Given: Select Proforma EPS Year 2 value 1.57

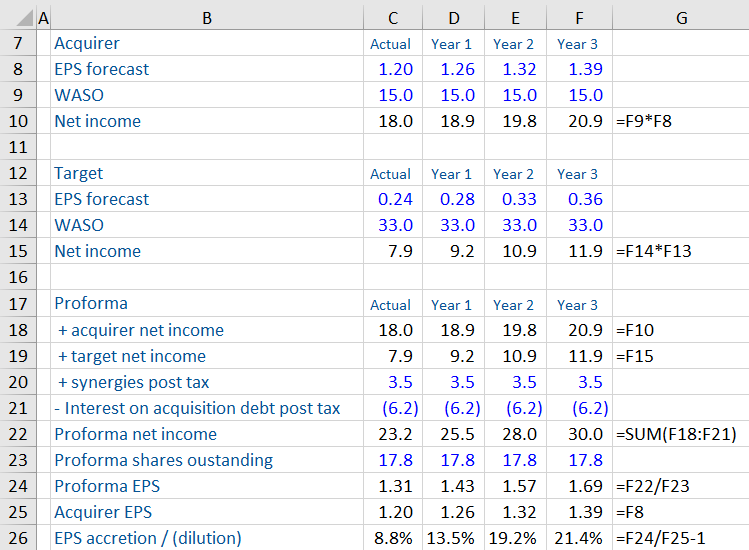Looking at the screenshot, I should [x=516, y=486].
